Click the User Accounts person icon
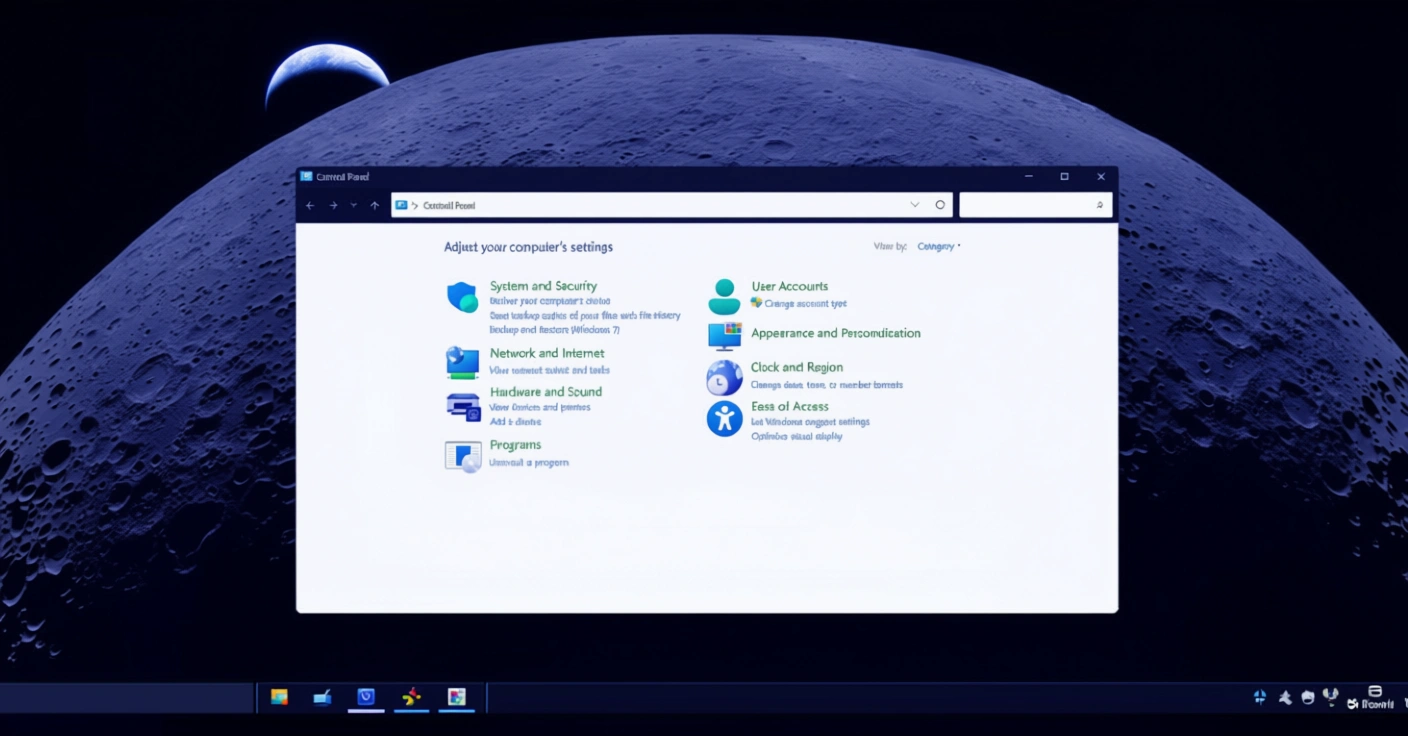Image resolution: width=1408 pixels, height=736 pixels. point(724,297)
